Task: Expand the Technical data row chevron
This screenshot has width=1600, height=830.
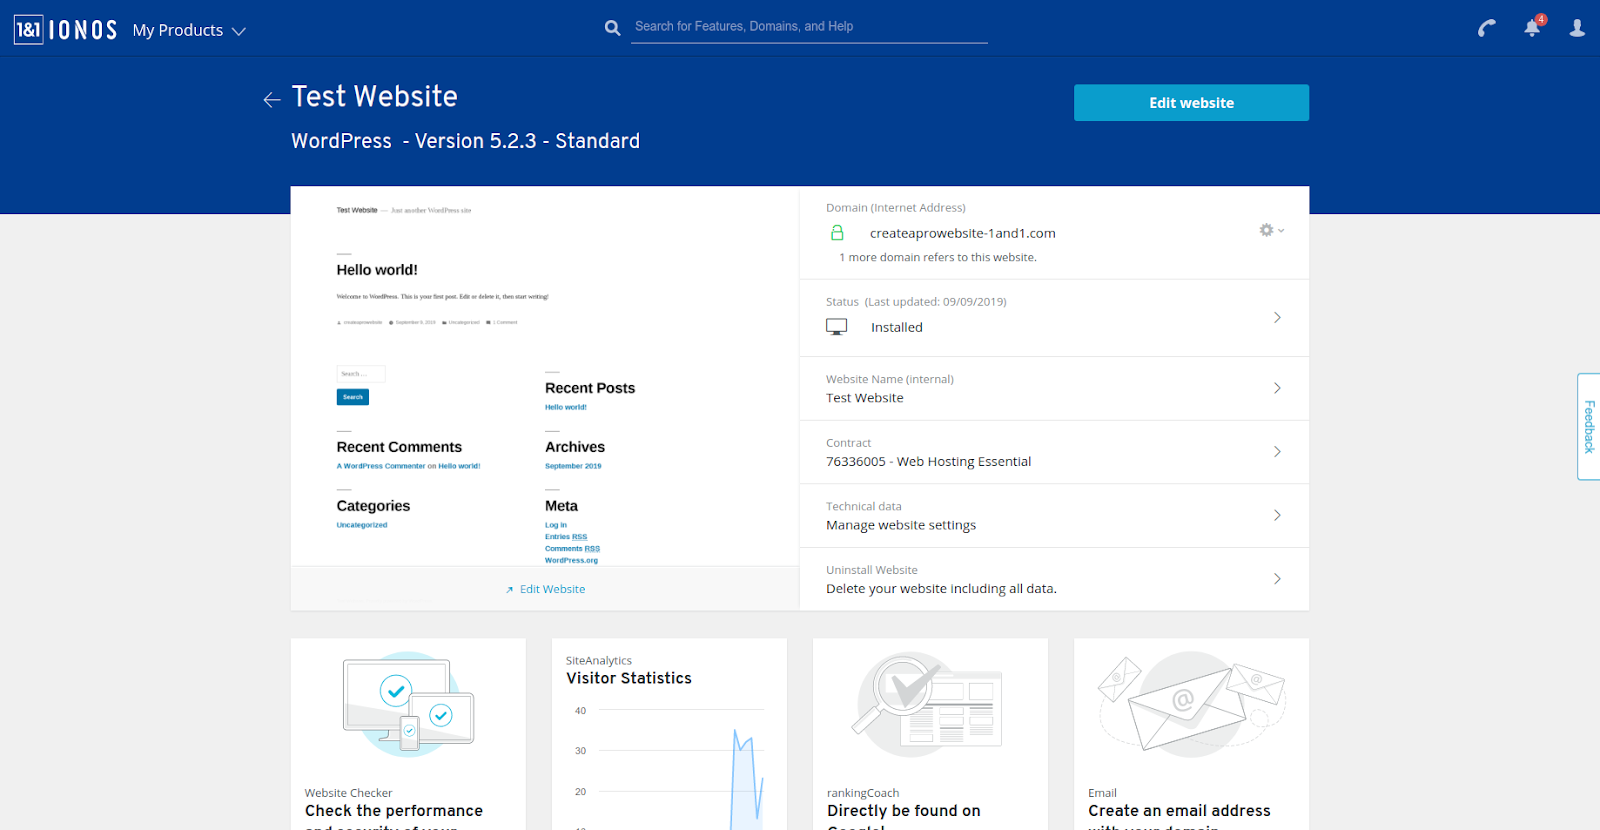Action: [1277, 515]
